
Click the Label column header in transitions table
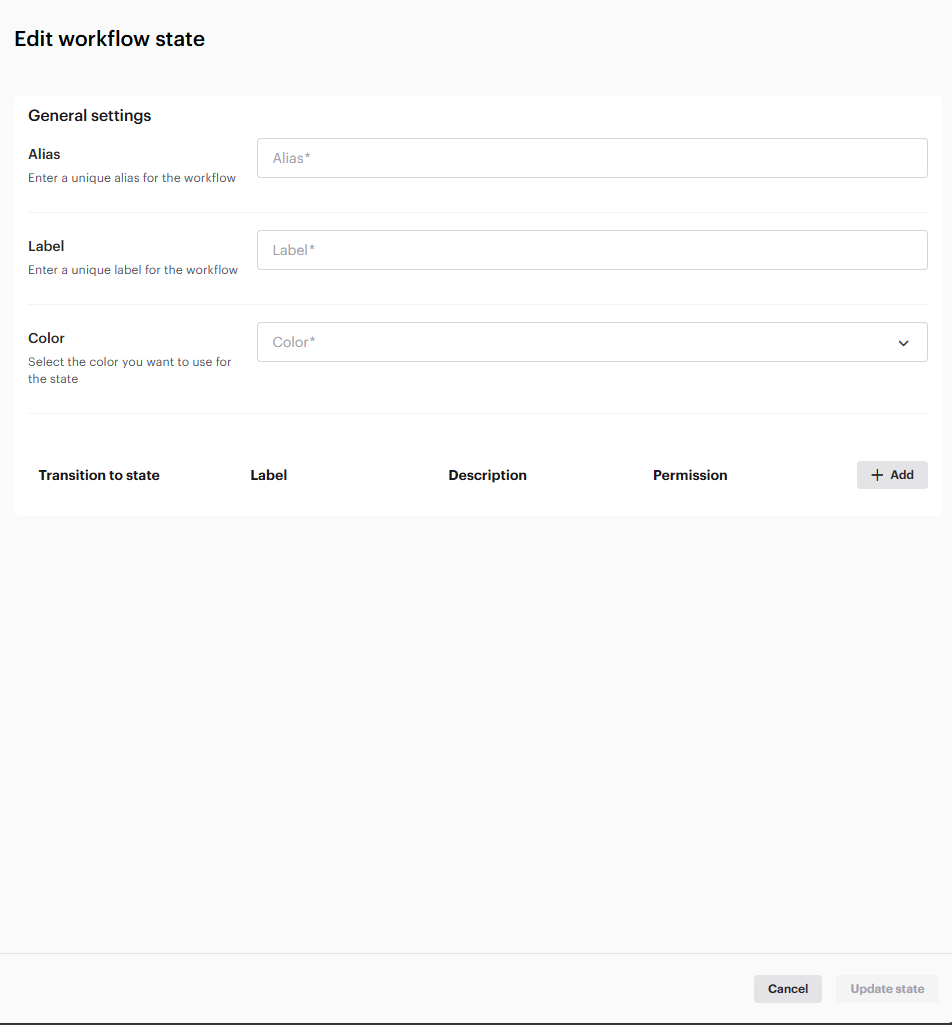(268, 475)
